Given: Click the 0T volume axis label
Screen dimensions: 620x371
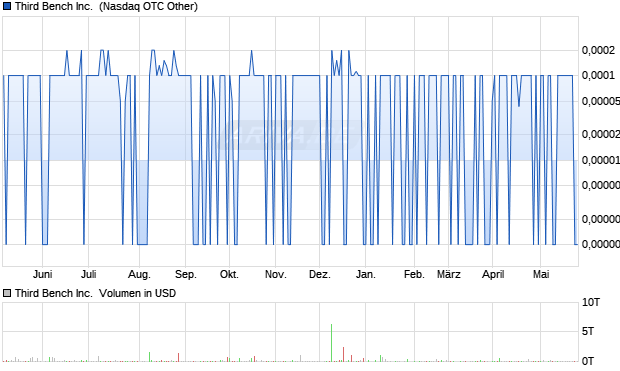Looking at the screenshot, I should 588,361.
